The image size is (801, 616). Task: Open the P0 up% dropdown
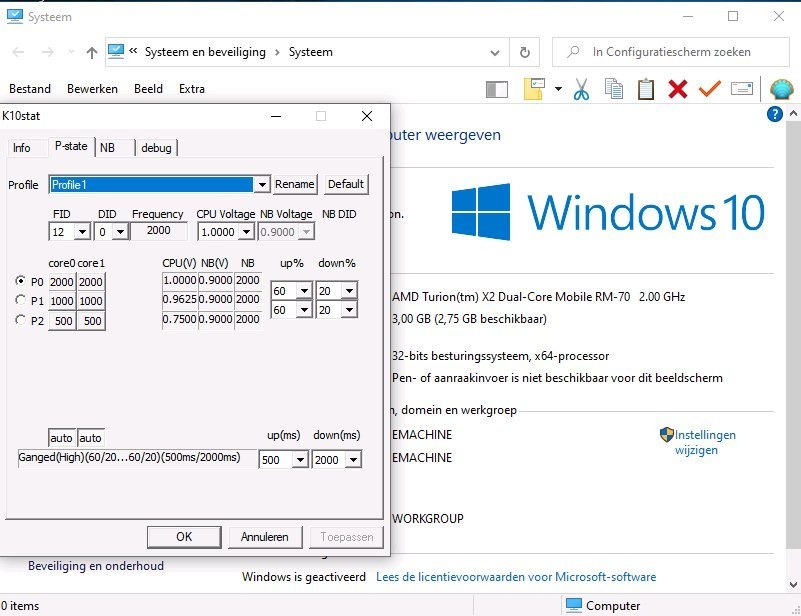(304, 291)
